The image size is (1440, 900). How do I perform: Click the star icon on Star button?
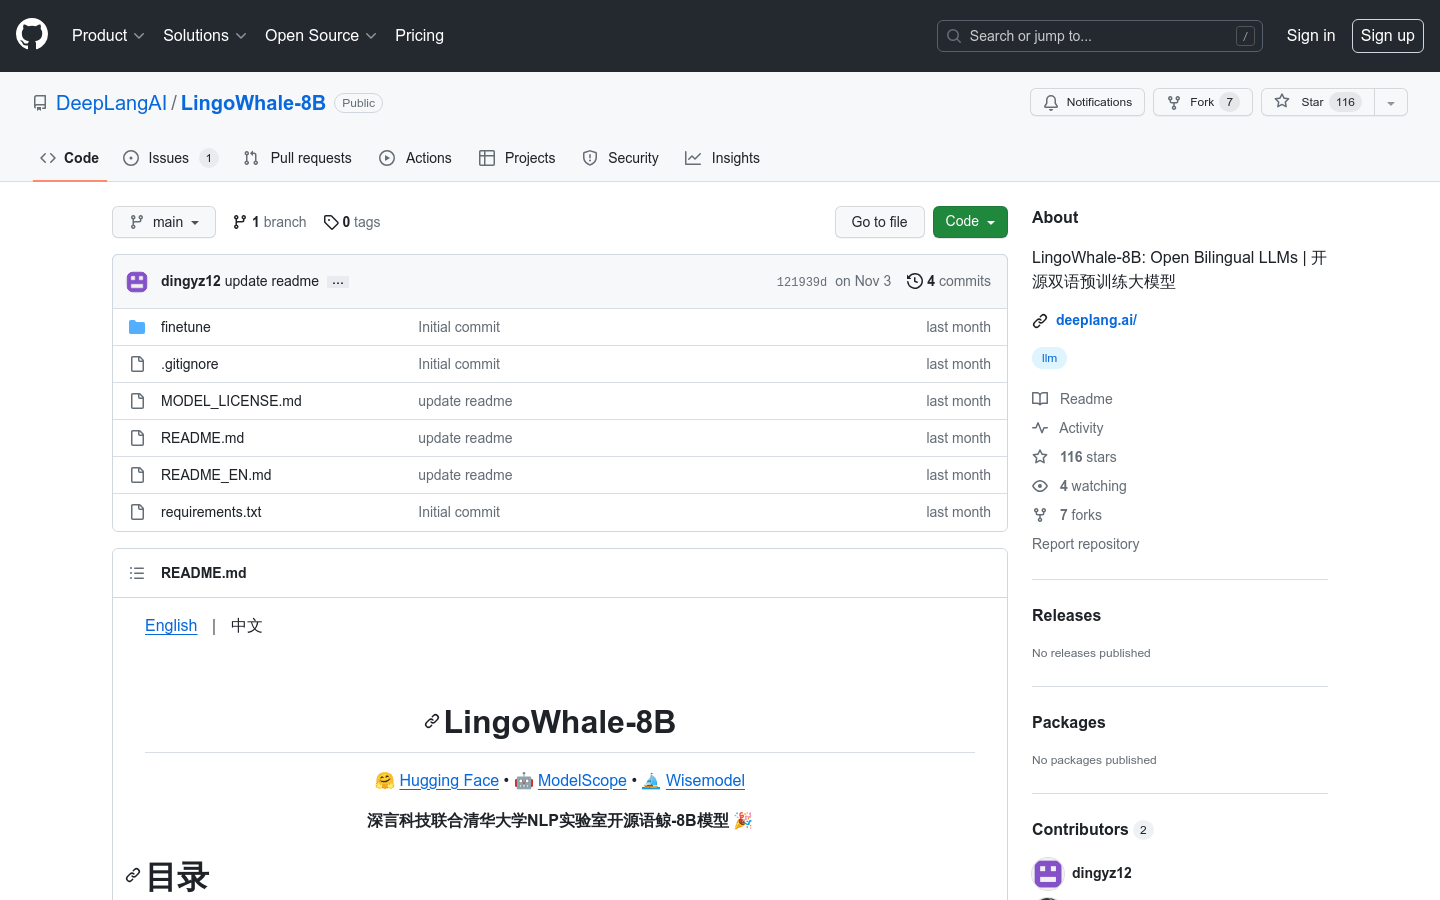tap(1282, 101)
